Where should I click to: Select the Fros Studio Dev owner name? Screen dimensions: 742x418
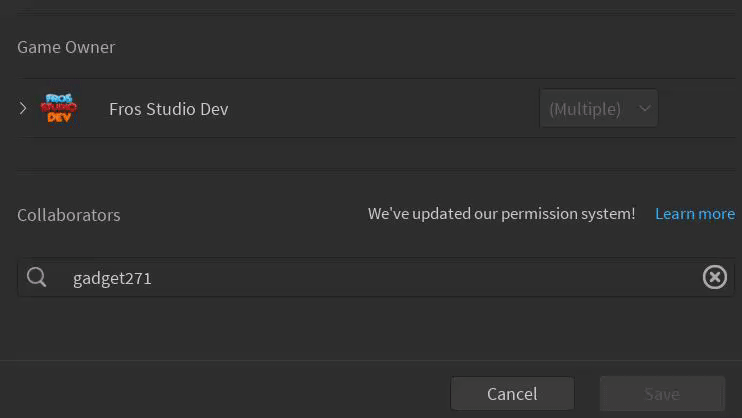(x=168, y=109)
